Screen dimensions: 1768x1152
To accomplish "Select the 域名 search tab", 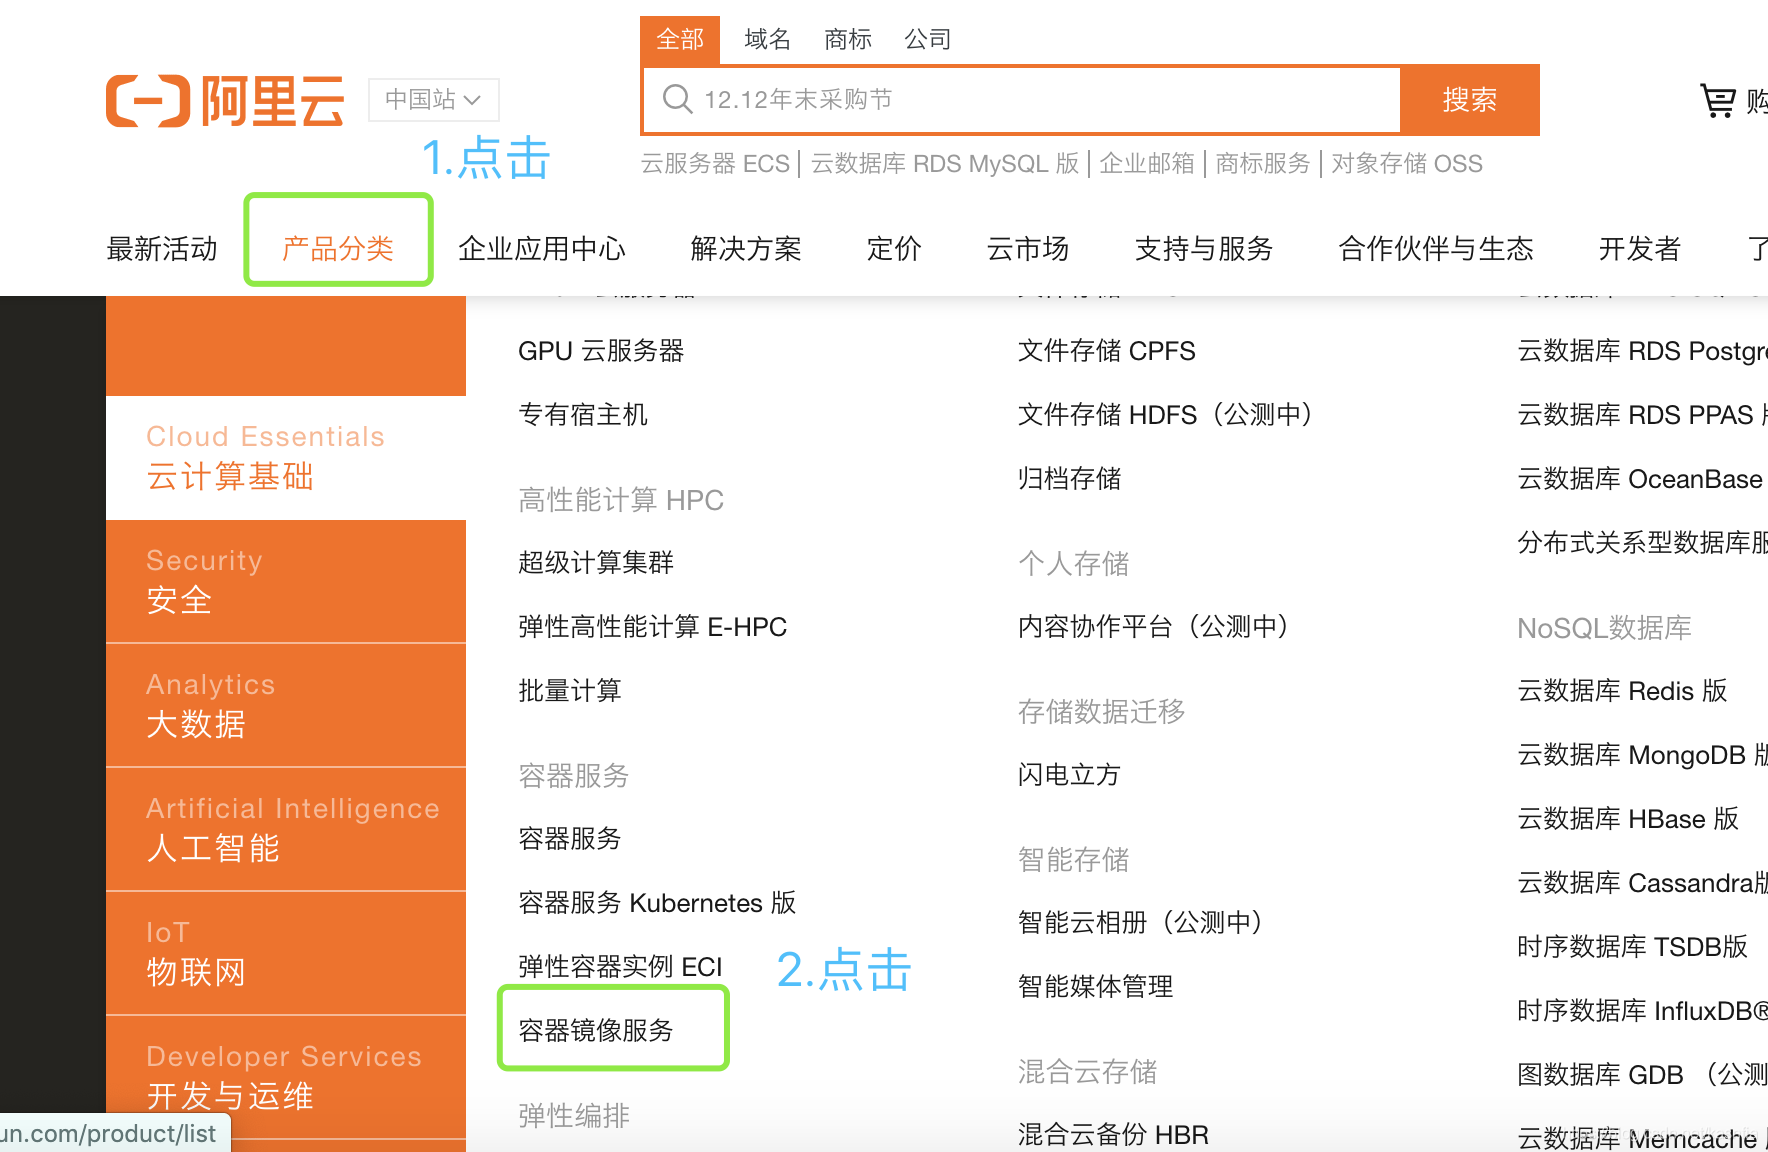I will [x=768, y=39].
